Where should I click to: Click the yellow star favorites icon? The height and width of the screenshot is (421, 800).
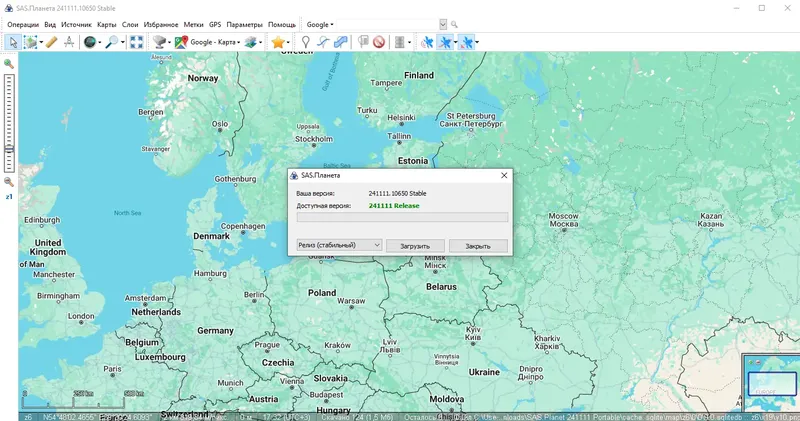tap(278, 42)
